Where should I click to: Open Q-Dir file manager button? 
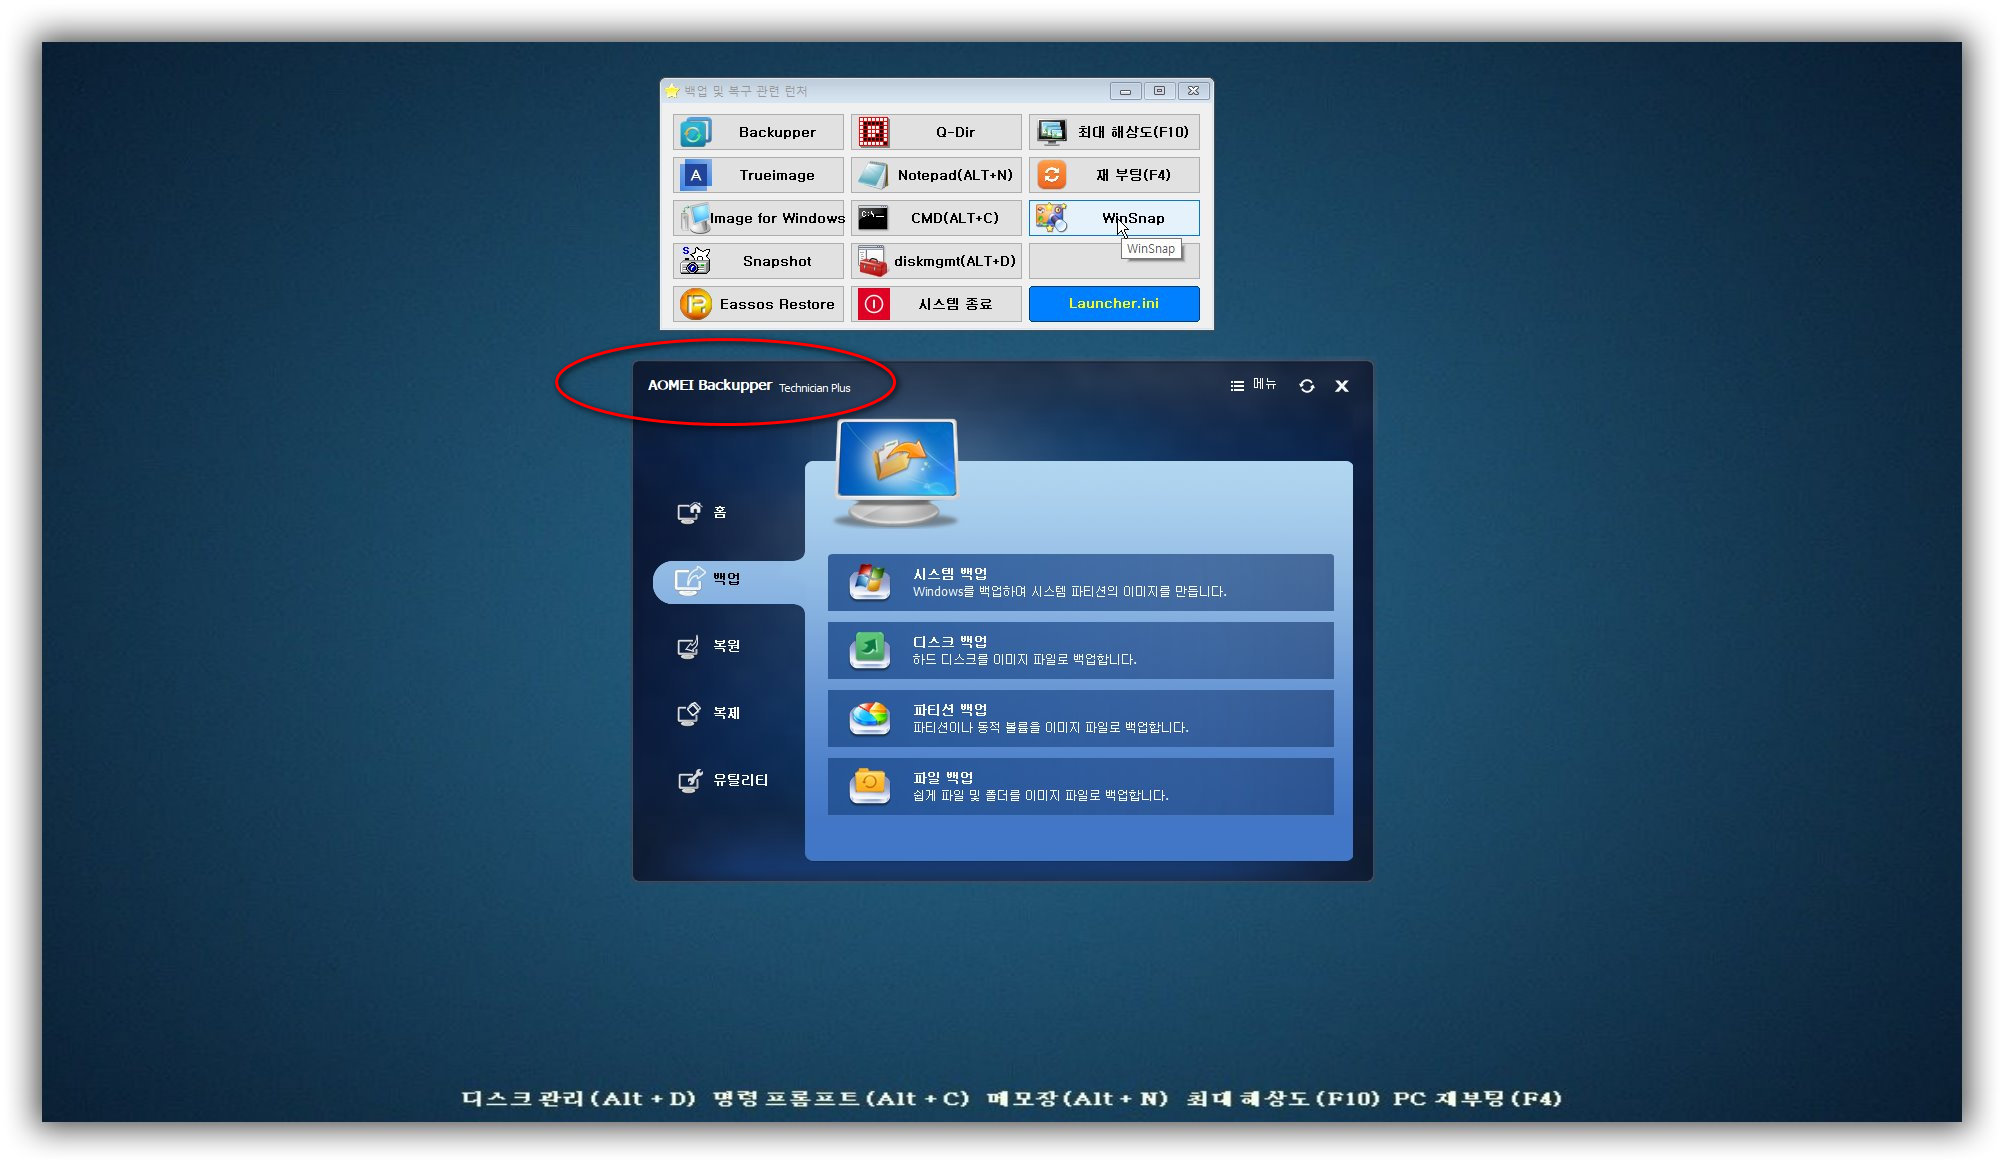pyautogui.click(x=936, y=132)
